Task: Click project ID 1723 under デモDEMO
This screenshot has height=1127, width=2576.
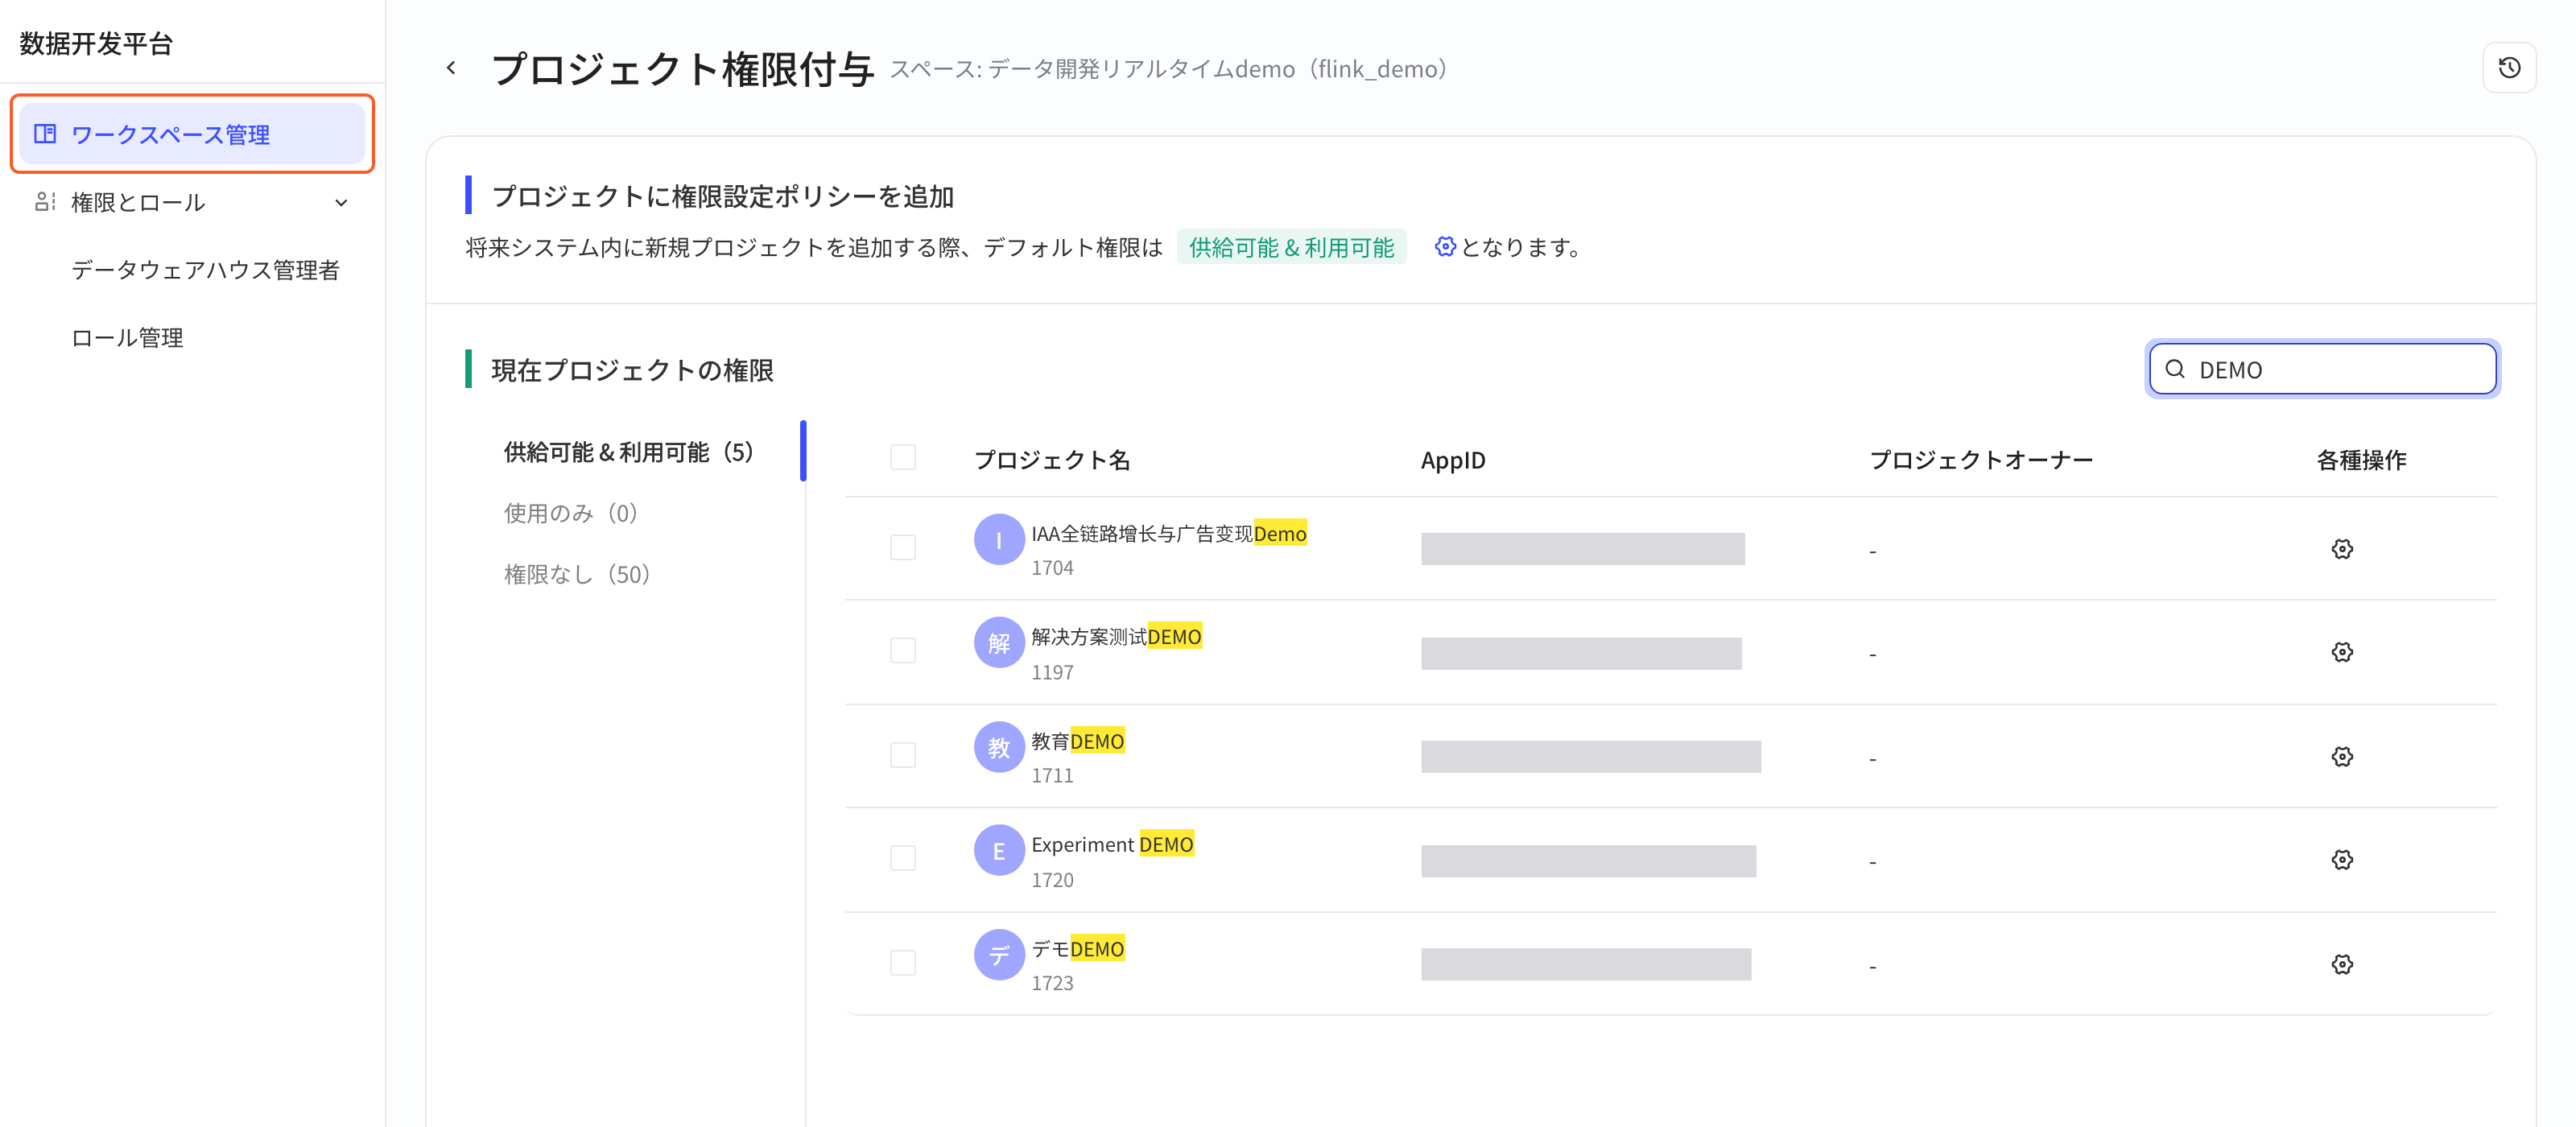Action: coord(1052,983)
